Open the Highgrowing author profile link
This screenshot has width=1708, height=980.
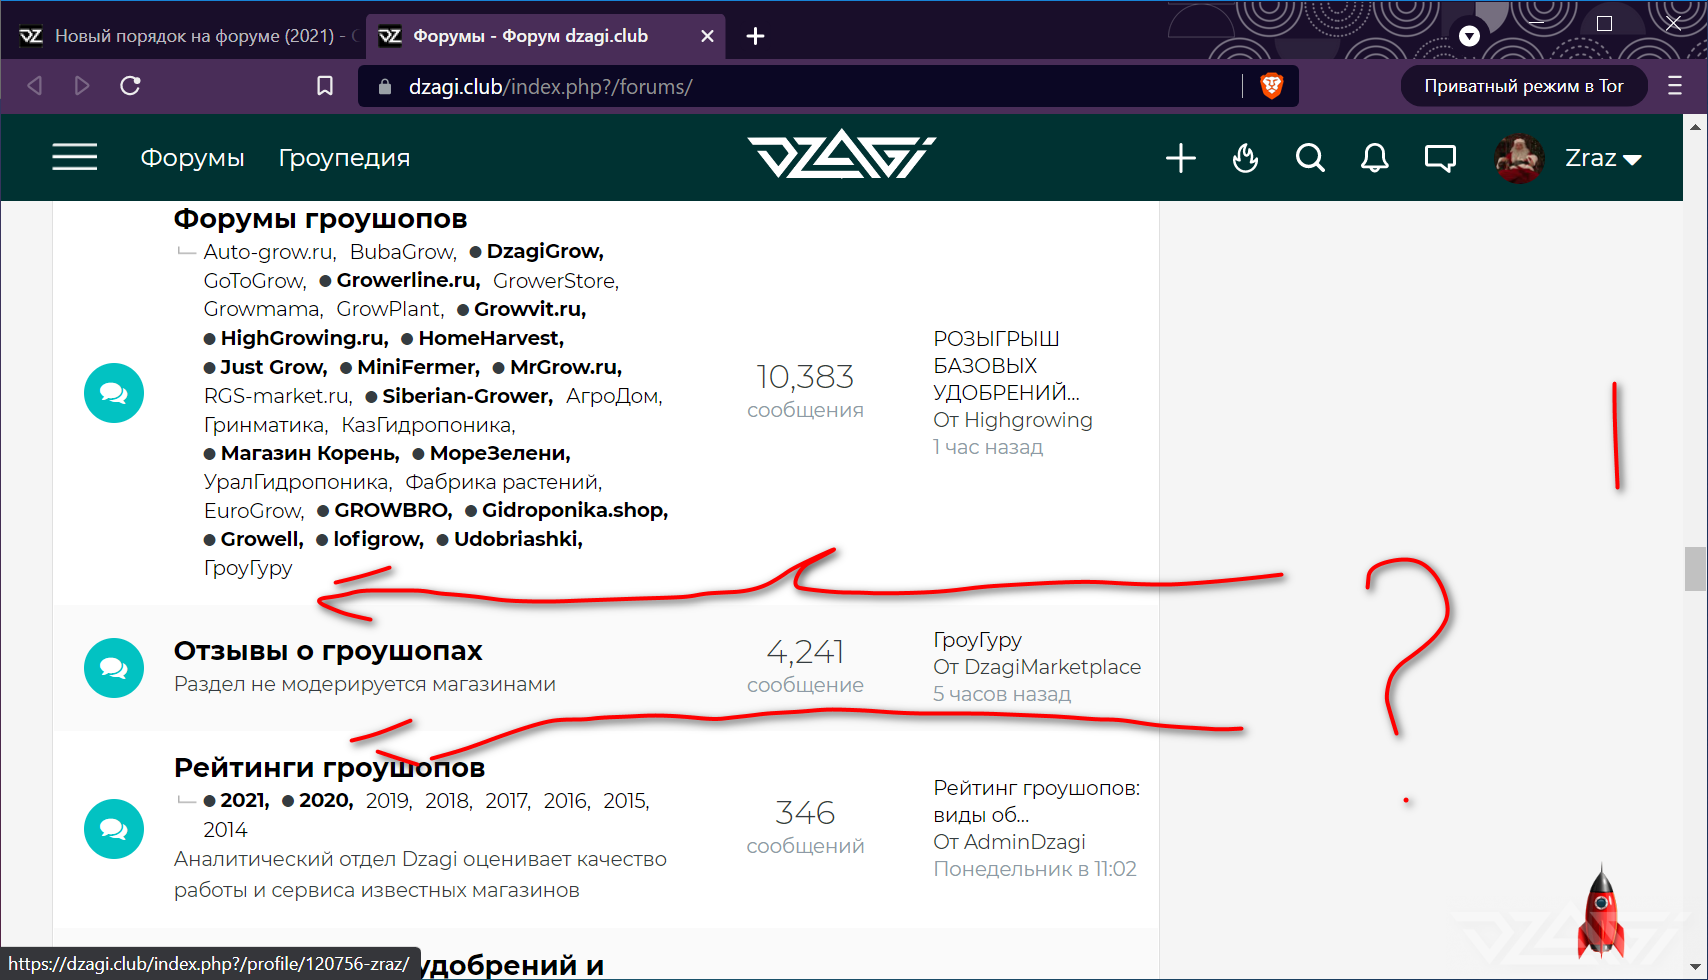1028,420
